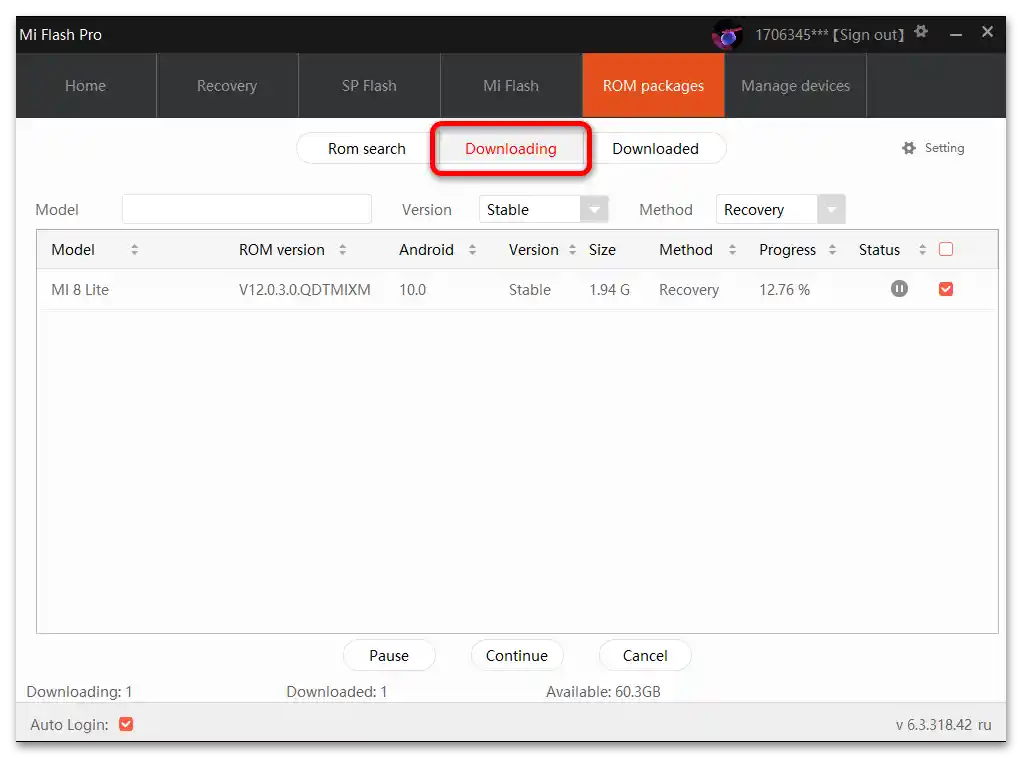Go to the Home tab
The height and width of the screenshot is (758, 1022).
point(85,85)
